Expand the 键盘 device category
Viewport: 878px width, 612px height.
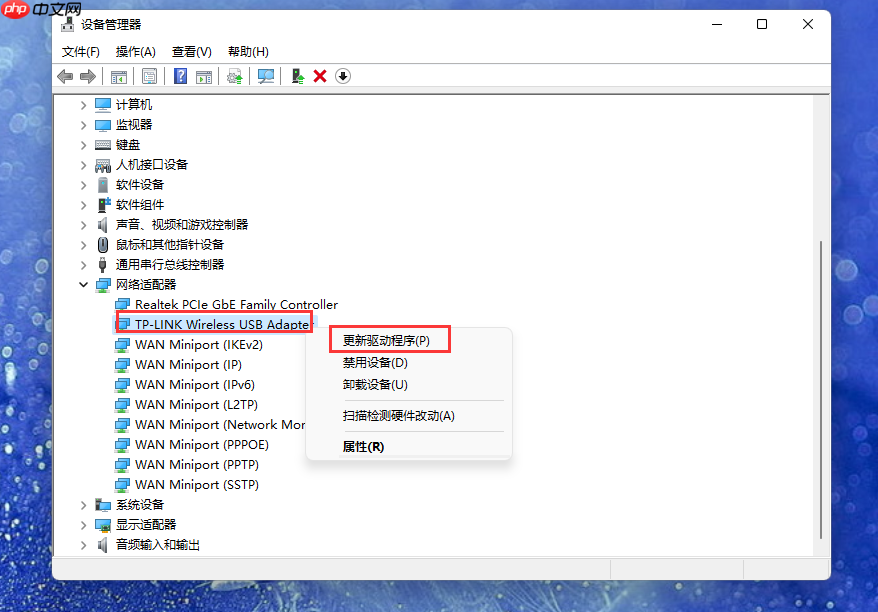click(x=84, y=144)
